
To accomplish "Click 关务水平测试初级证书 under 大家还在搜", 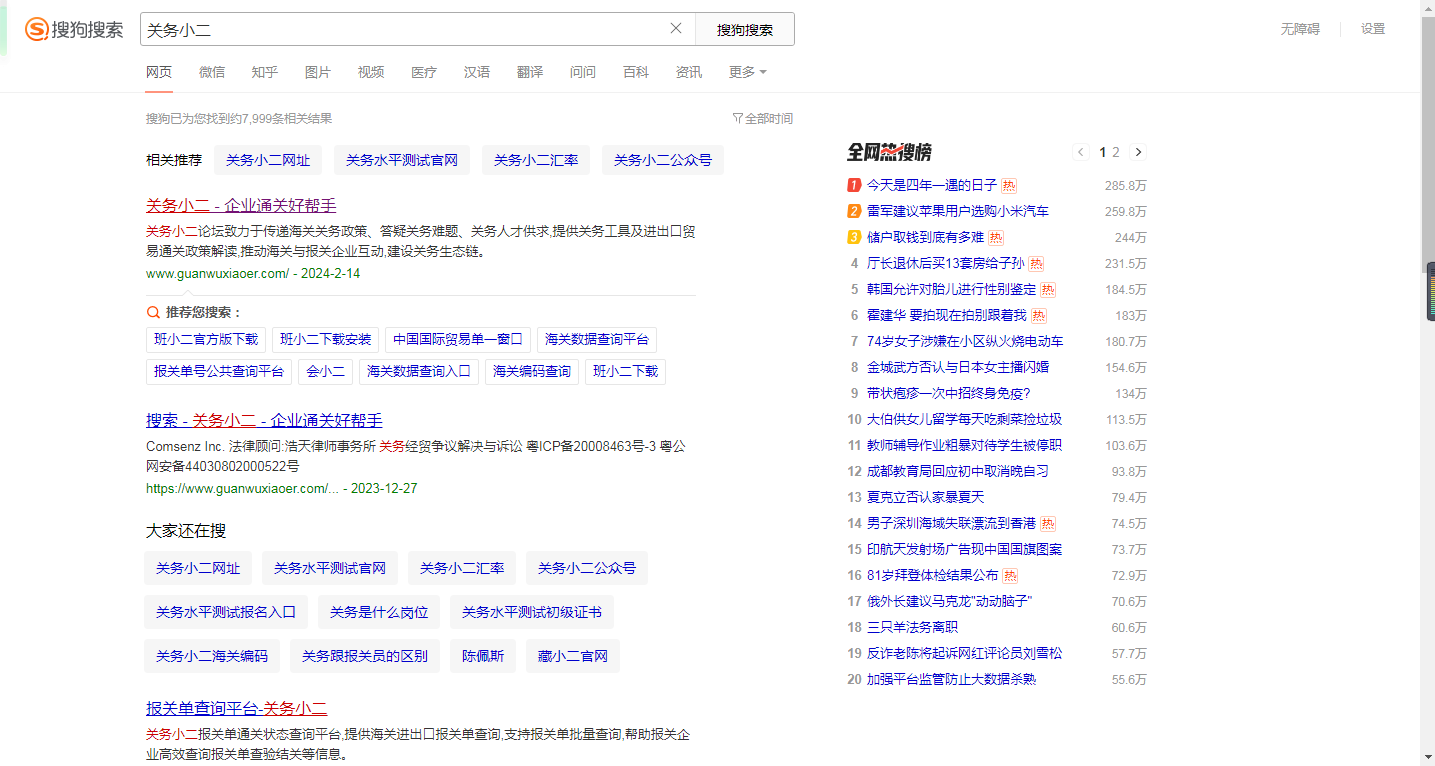I will (532, 612).
